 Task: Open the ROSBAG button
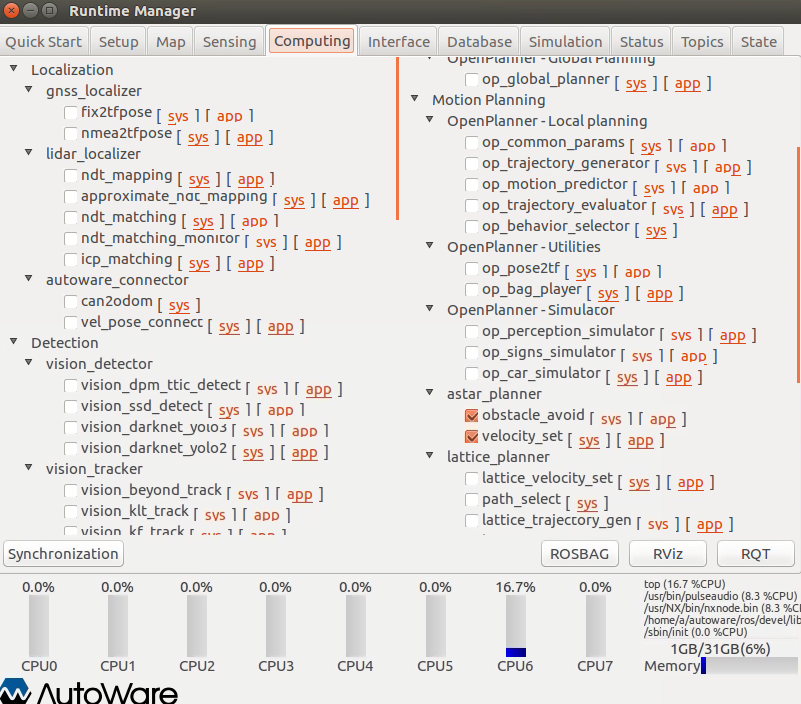click(580, 554)
